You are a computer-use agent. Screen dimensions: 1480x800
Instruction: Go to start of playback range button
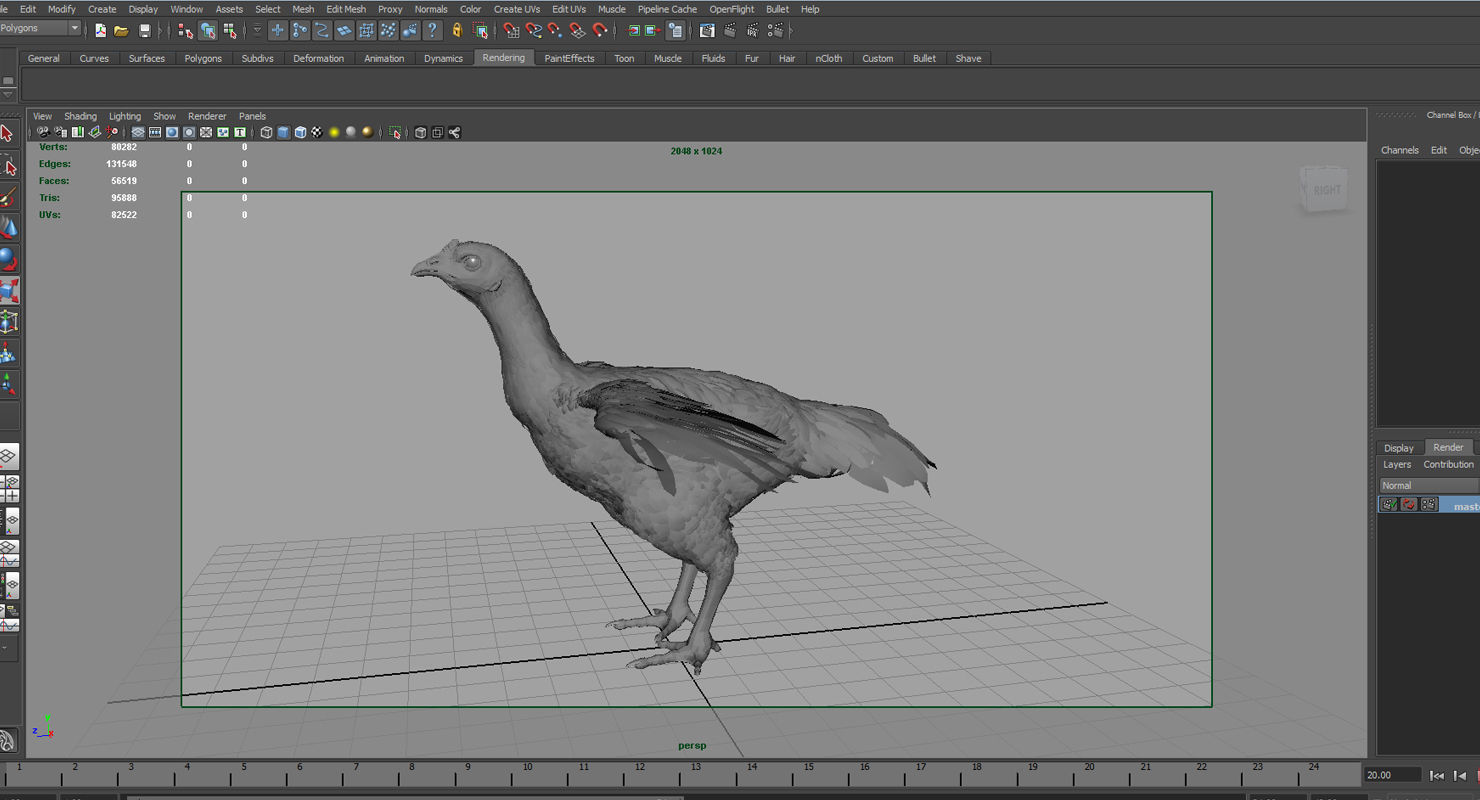point(1437,775)
